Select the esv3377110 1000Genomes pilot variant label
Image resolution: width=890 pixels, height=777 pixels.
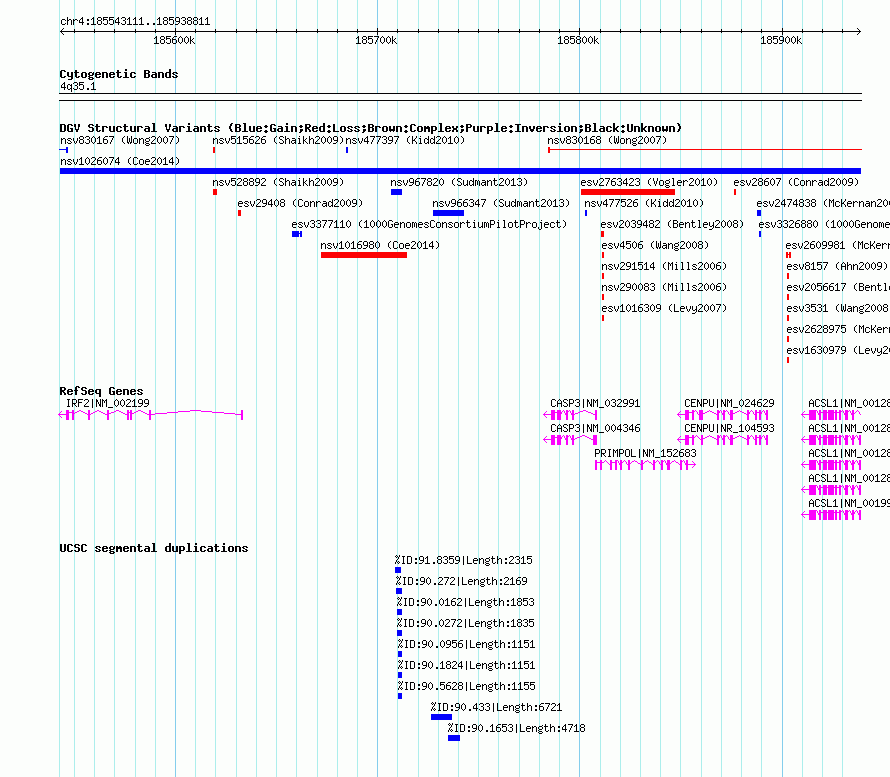coord(429,224)
